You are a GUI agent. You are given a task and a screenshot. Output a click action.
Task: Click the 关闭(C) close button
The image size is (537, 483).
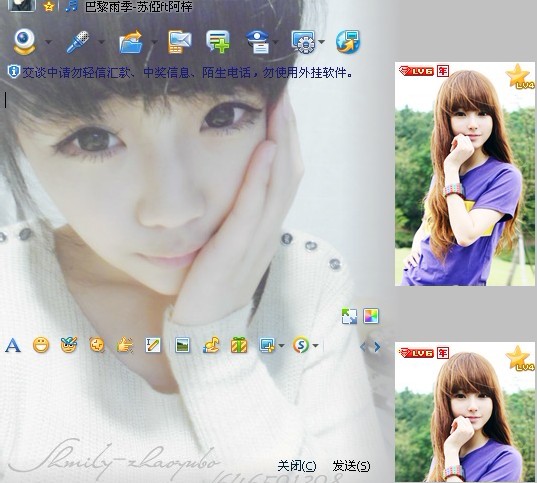pos(297,466)
